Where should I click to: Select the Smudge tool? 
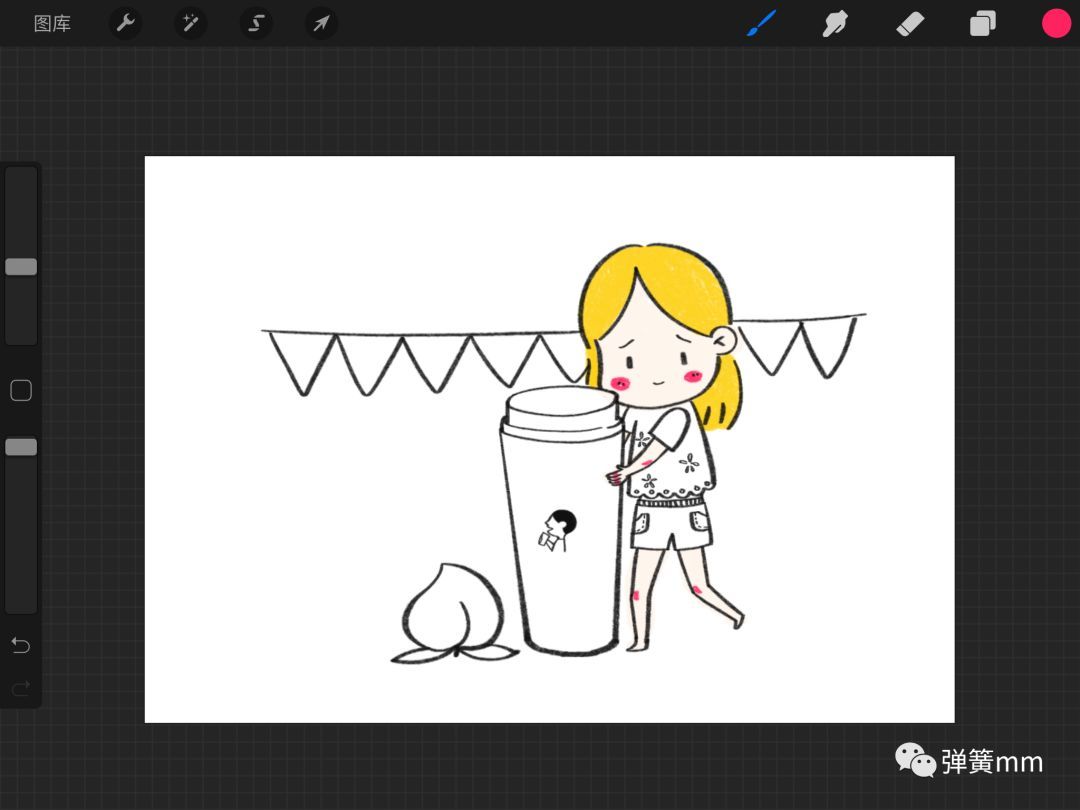pyautogui.click(x=835, y=23)
